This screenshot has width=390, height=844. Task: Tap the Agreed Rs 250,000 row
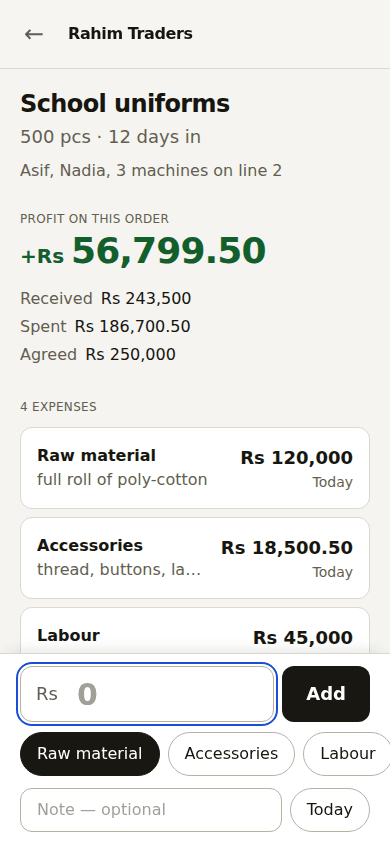click(x=98, y=354)
